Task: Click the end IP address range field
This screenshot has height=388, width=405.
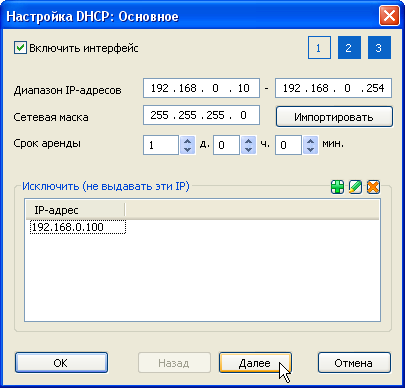Action: (333, 88)
